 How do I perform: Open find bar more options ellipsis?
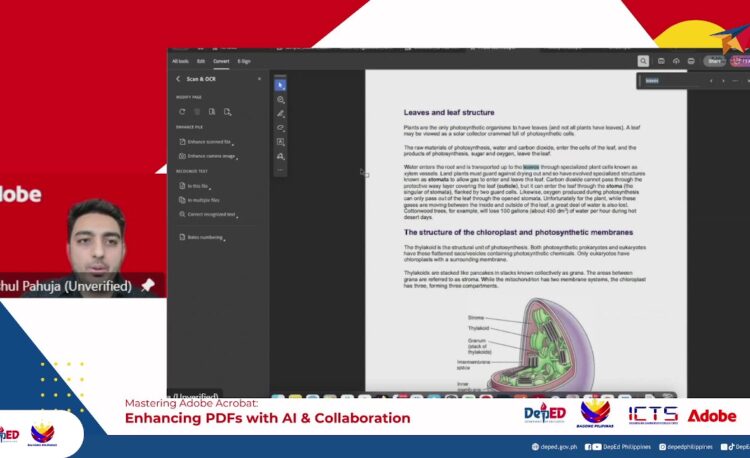[x=735, y=81]
